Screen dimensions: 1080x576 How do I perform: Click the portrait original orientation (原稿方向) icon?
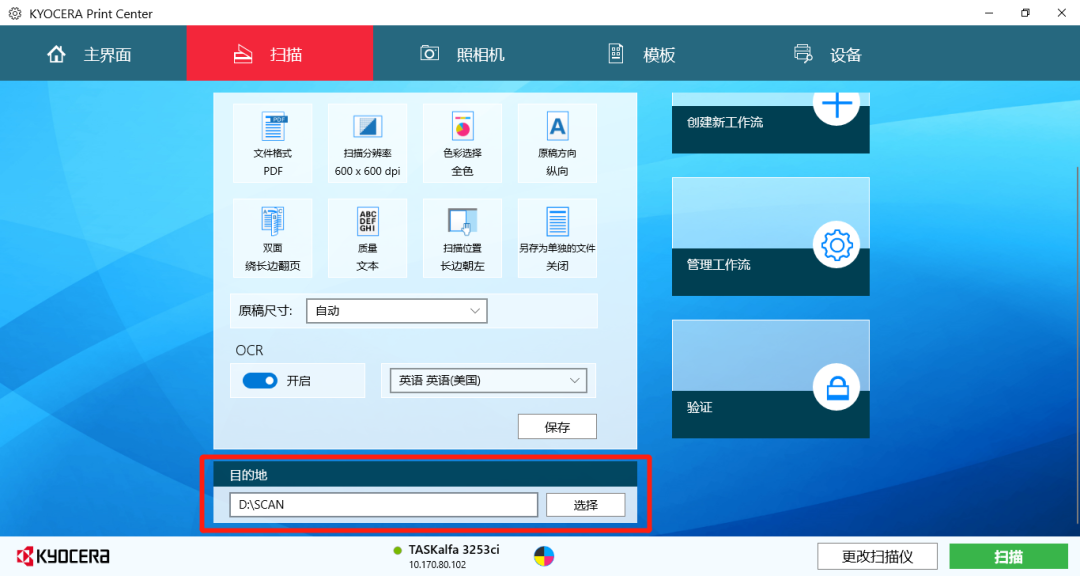[557, 143]
